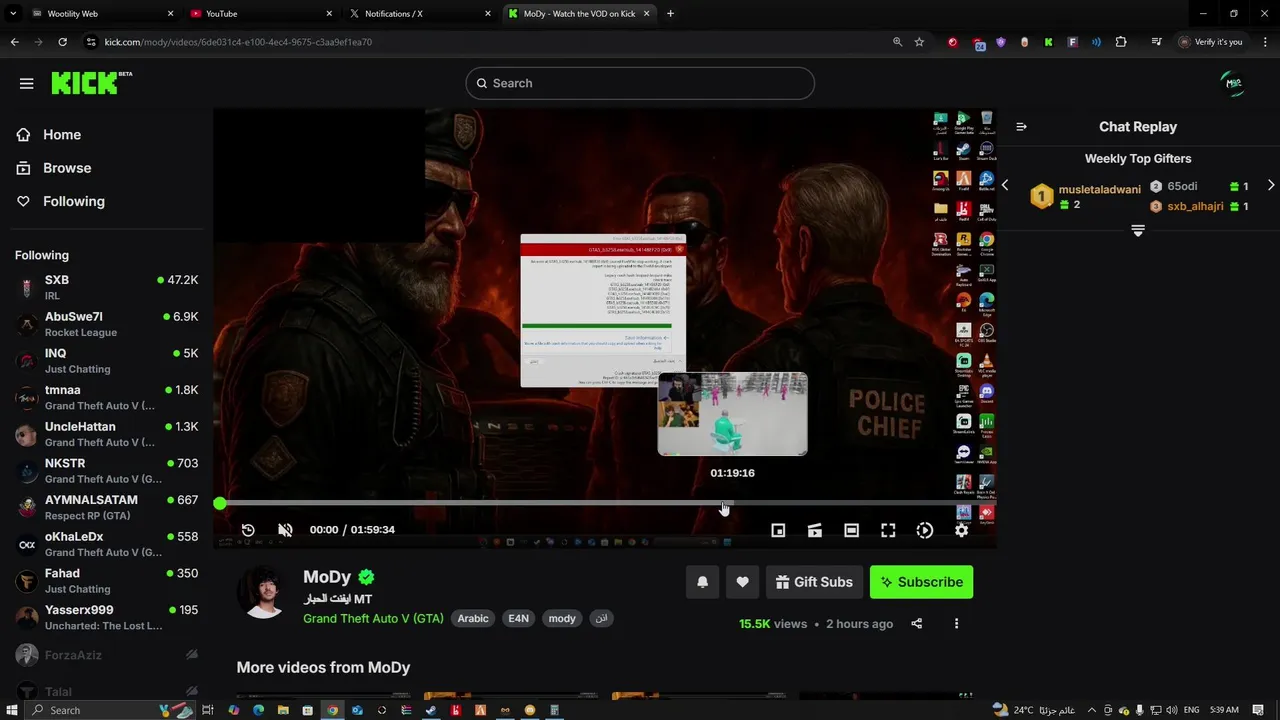Image resolution: width=1280 pixels, height=720 pixels.
Task: Toggle theater mode
Action: (x=851, y=530)
